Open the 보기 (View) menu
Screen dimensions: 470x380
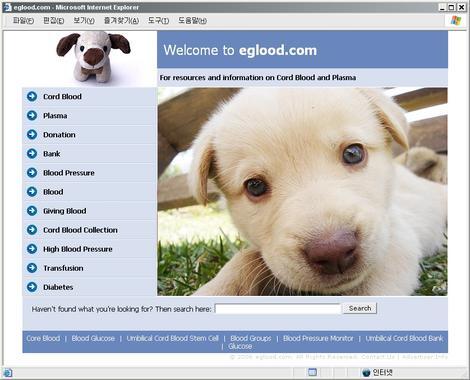(x=84, y=21)
